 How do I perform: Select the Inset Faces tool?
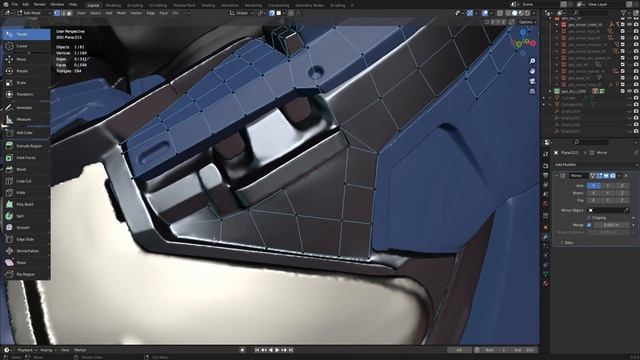pyautogui.click(x=26, y=158)
